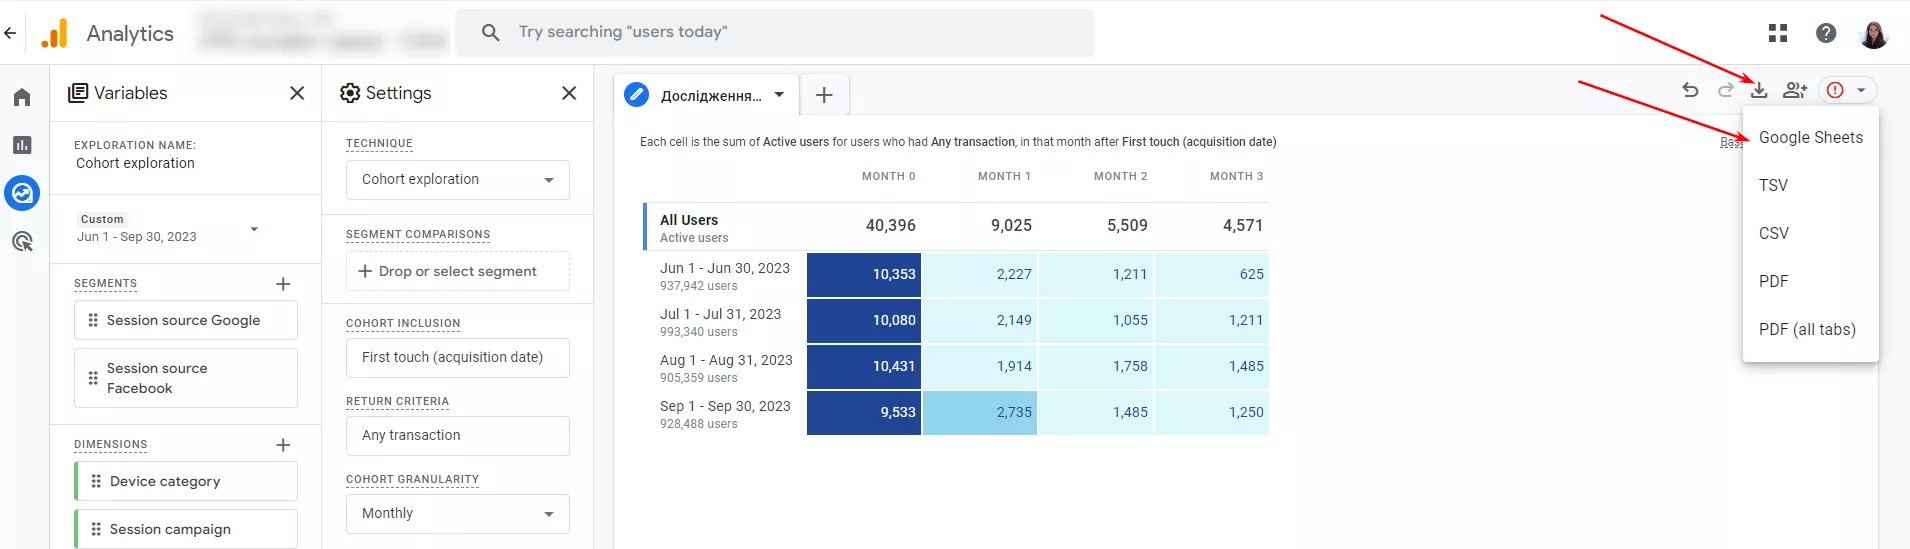The height and width of the screenshot is (549, 1910).
Task: Open the Technique Cohort exploration dropdown
Action: [458, 180]
